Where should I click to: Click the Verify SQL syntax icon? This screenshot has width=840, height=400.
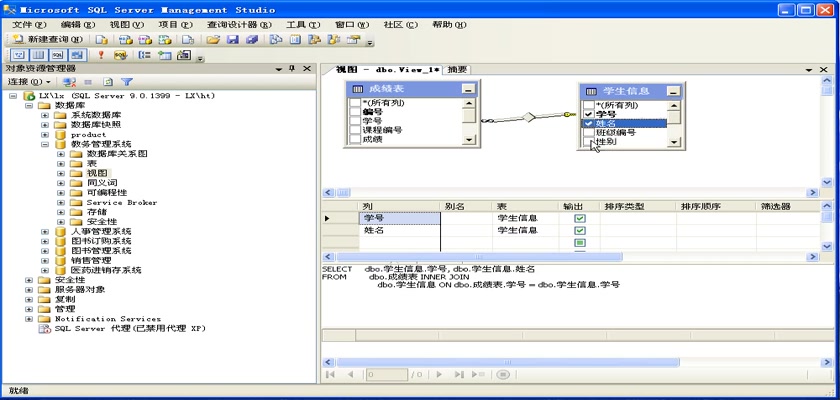120,56
